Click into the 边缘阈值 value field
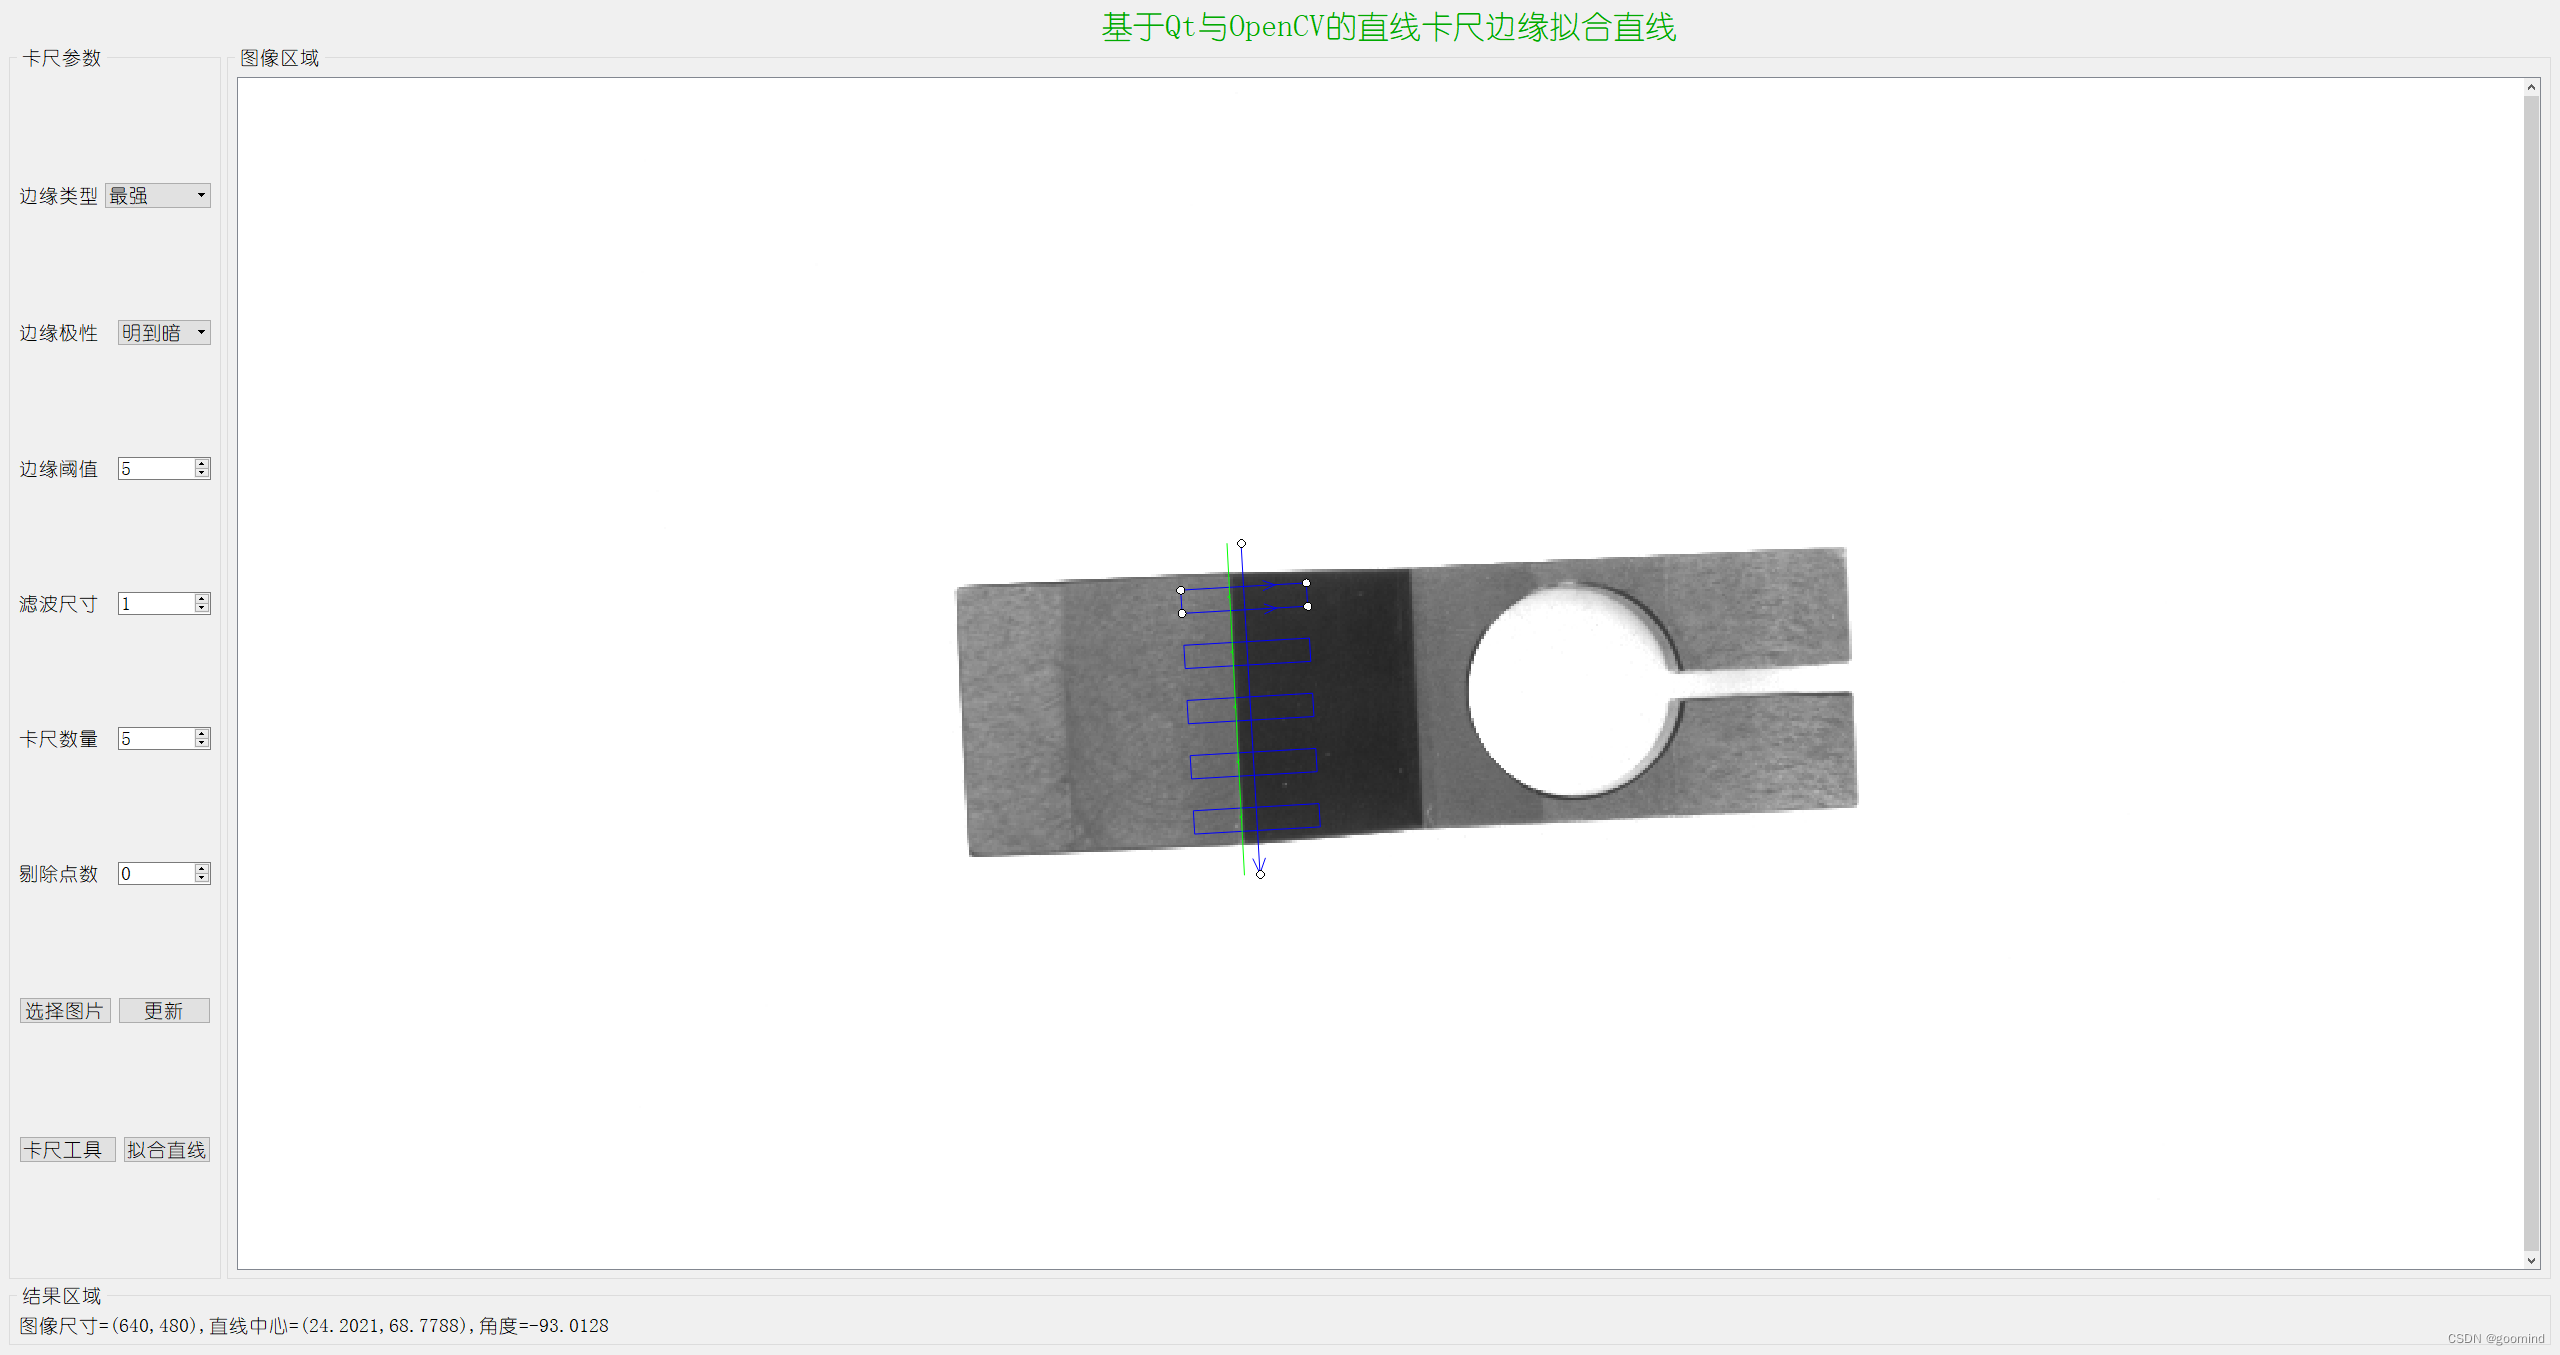This screenshot has width=2560, height=1355. [x=156, y=468]
